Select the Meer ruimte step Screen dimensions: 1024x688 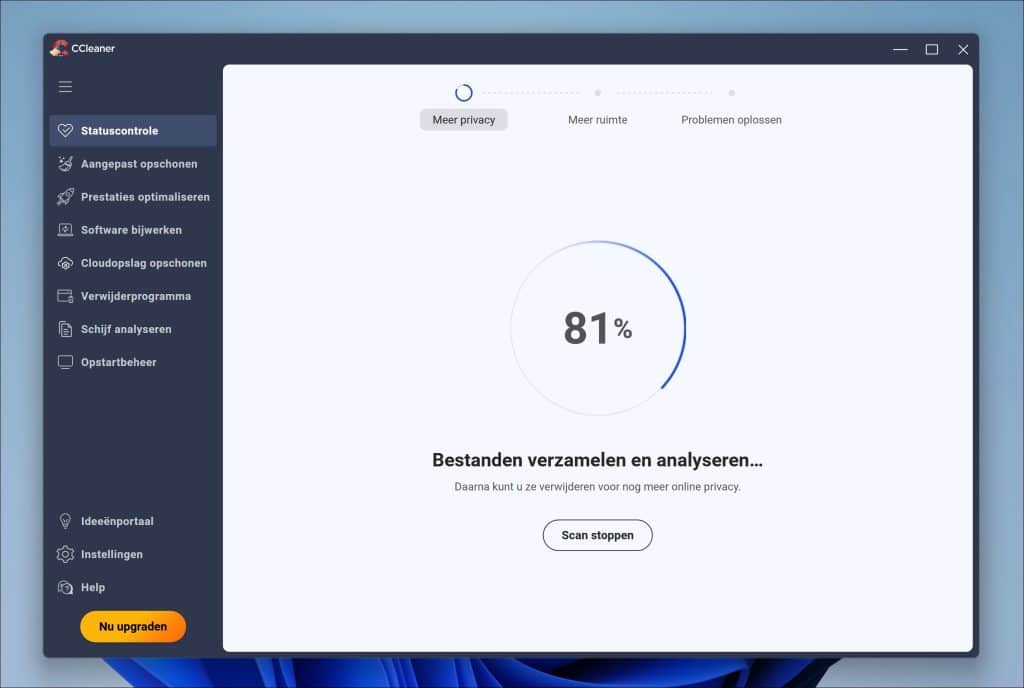click(x=597, y=120)
